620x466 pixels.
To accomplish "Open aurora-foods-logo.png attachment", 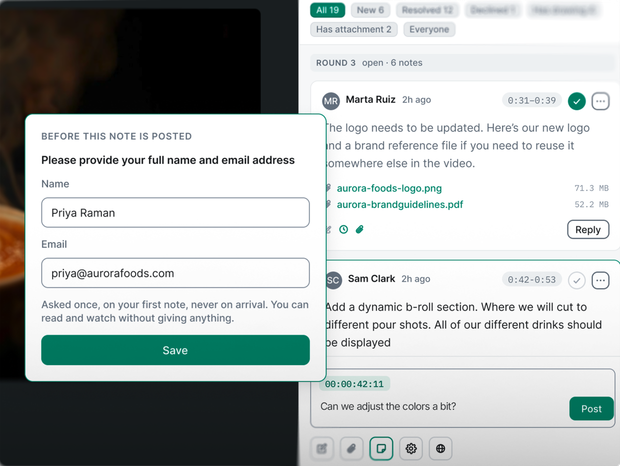I will 389,188.
